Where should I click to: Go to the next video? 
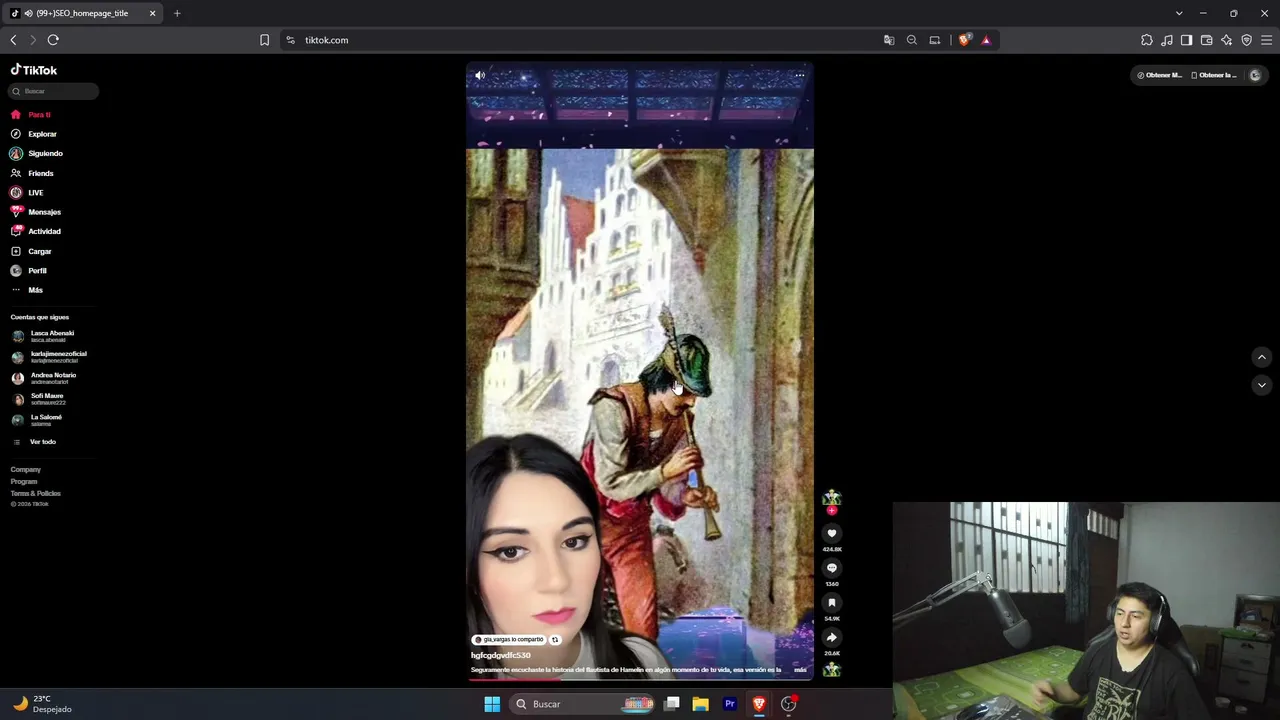click(1261, 385)
